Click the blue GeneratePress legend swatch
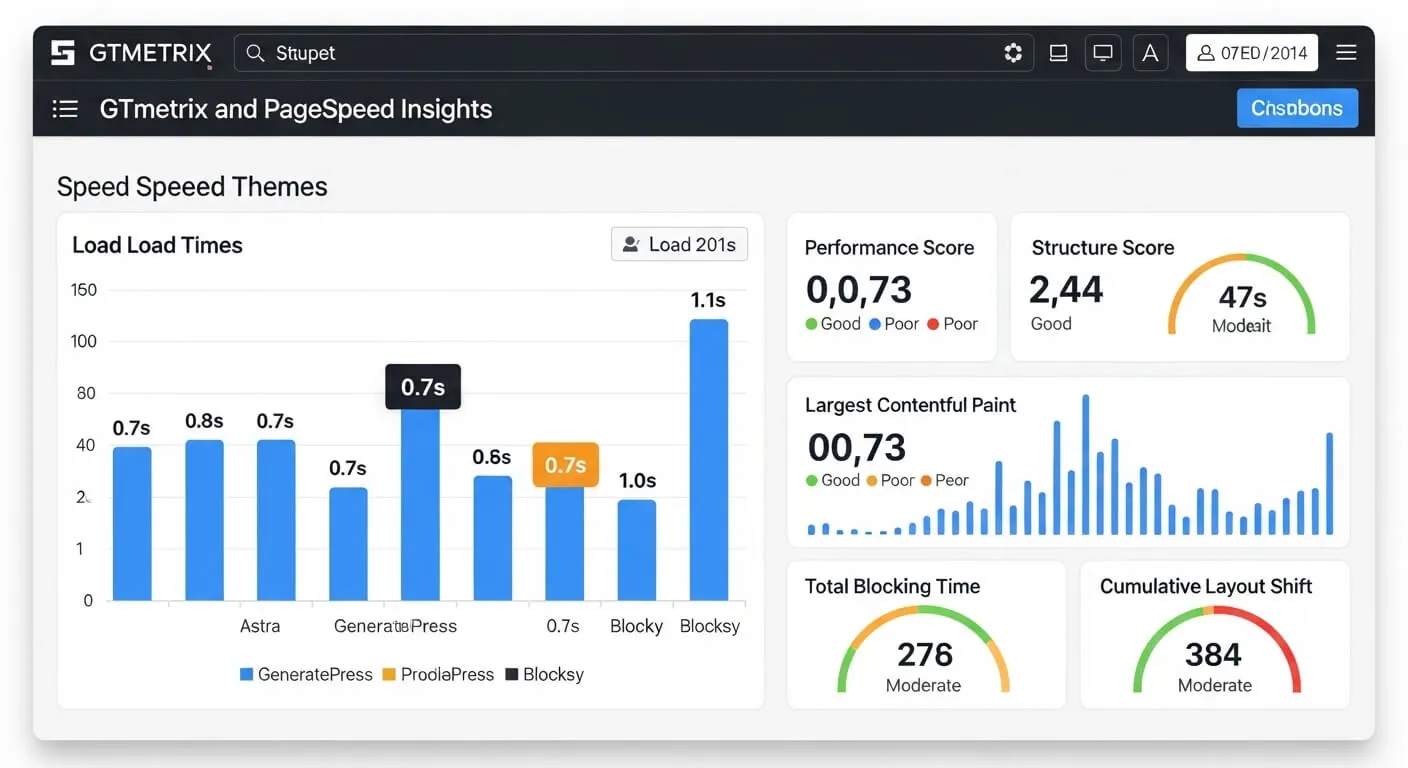 click(246, 675)
